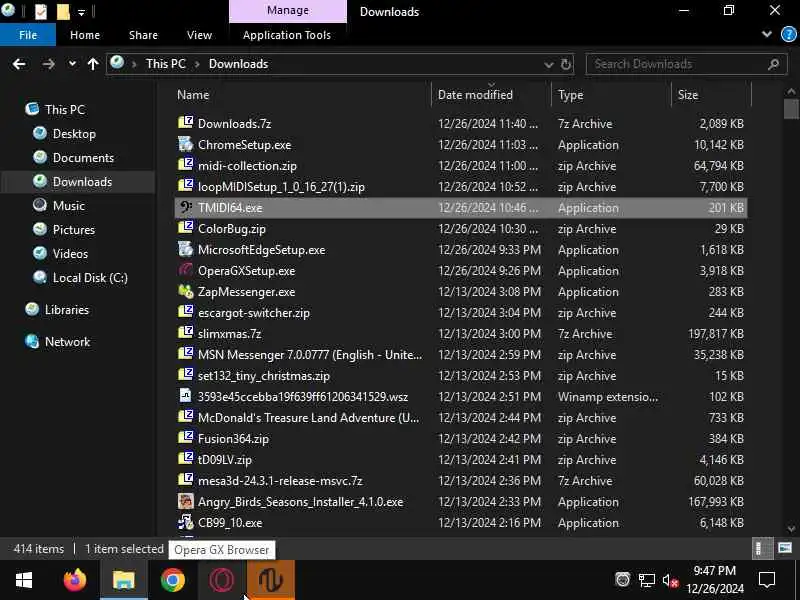Image resolution: width=800 pixels, height=600 pixels.
Task: Open Pictures in the navigation pane
Action: [x=73, y=230]
